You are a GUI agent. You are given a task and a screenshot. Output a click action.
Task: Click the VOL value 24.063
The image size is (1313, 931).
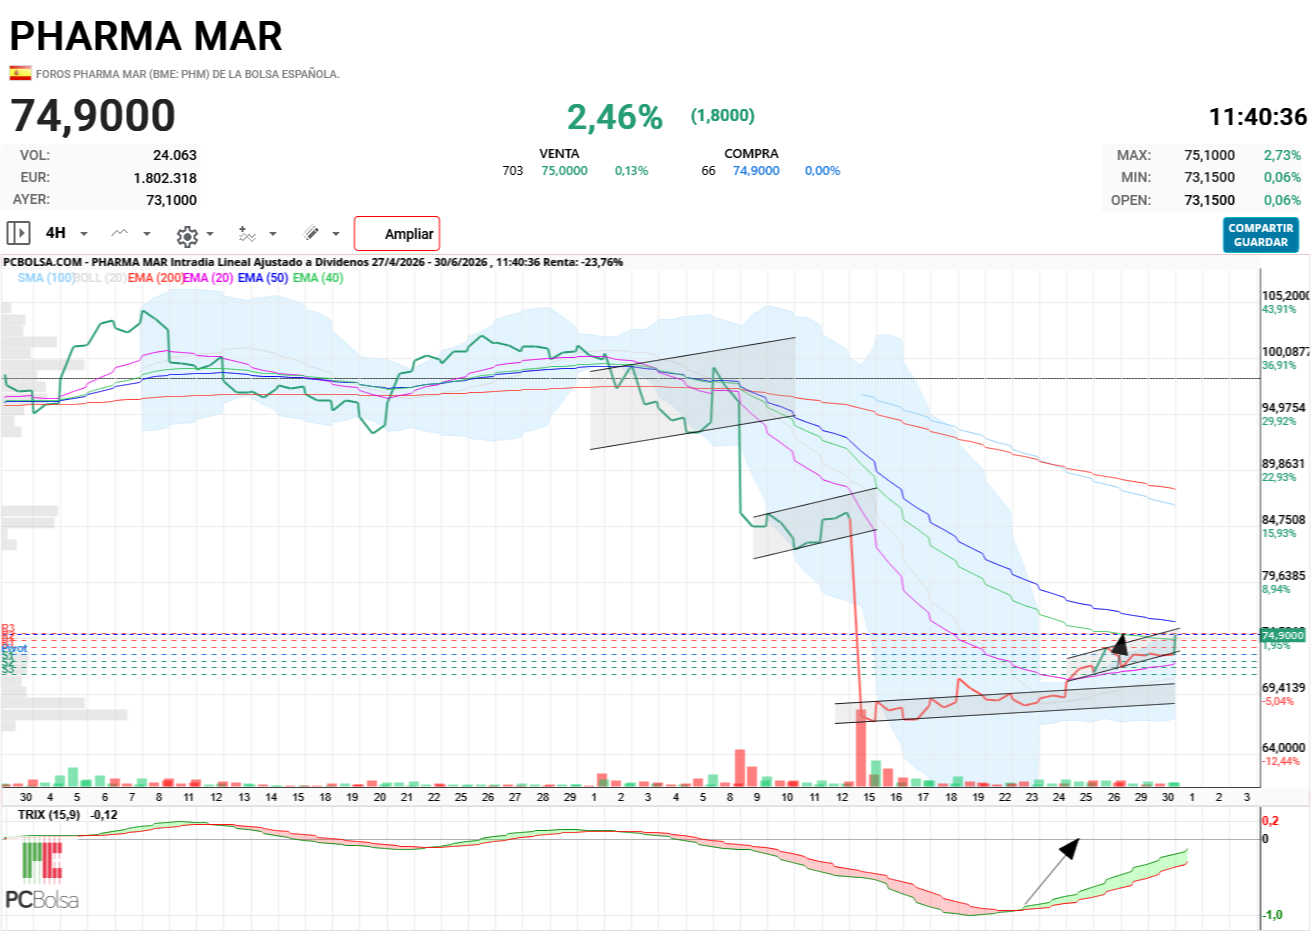(175, 155)
